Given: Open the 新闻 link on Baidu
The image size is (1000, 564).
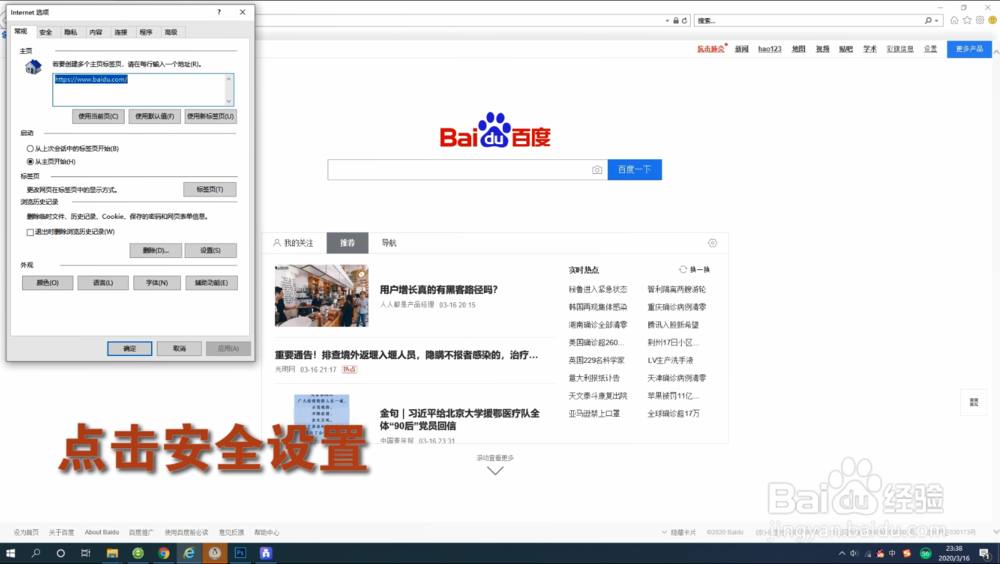Looking at the screenshot, I should pos(741,49).
